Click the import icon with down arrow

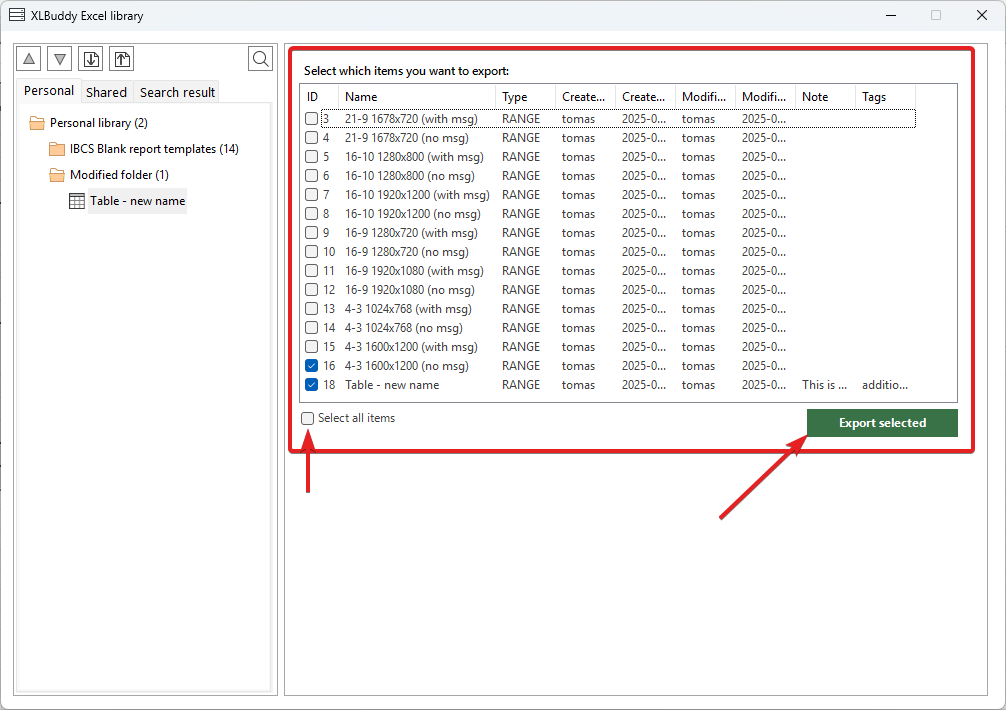[91, 59]
